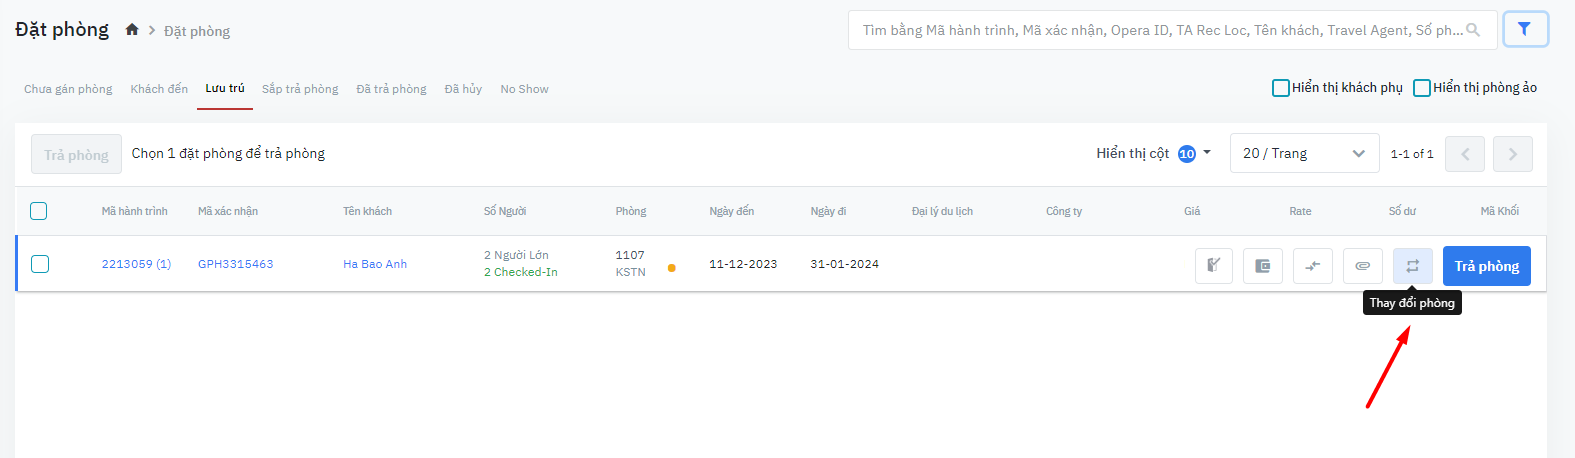The height and width of the screenshot is (458, 1575).
Task: Click the door check icon in the row
Action: coord(1213,266)
